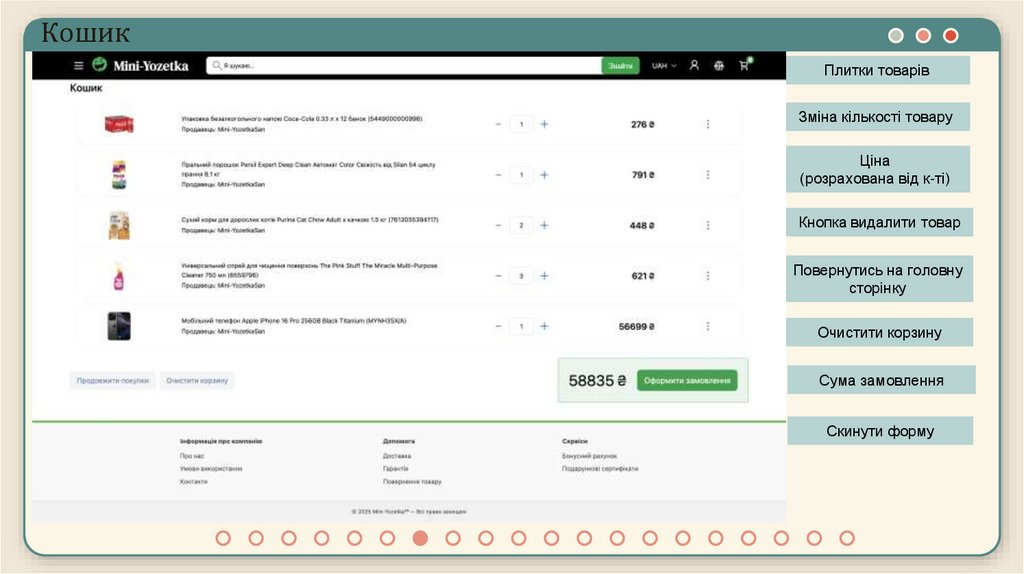Click the green 'Знайти' search button
Screen dimensions: 1024x574
point(620,65)
